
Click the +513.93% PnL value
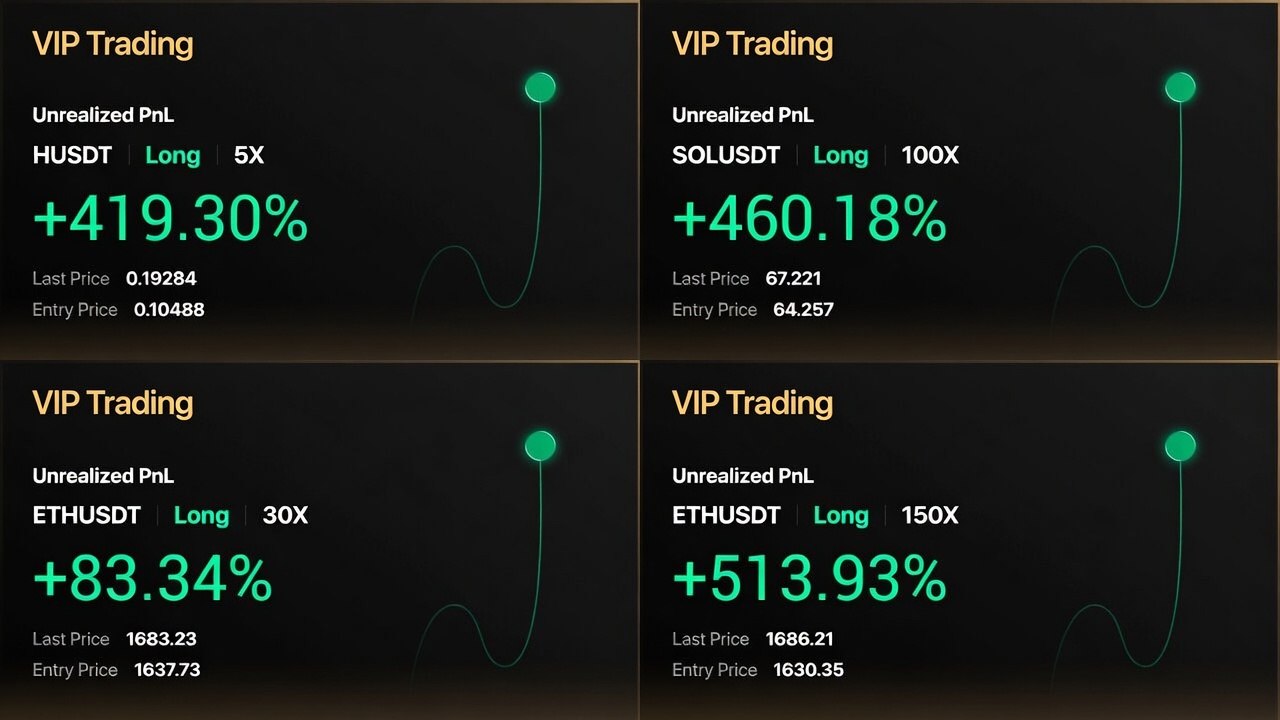[x=809, y=578]
